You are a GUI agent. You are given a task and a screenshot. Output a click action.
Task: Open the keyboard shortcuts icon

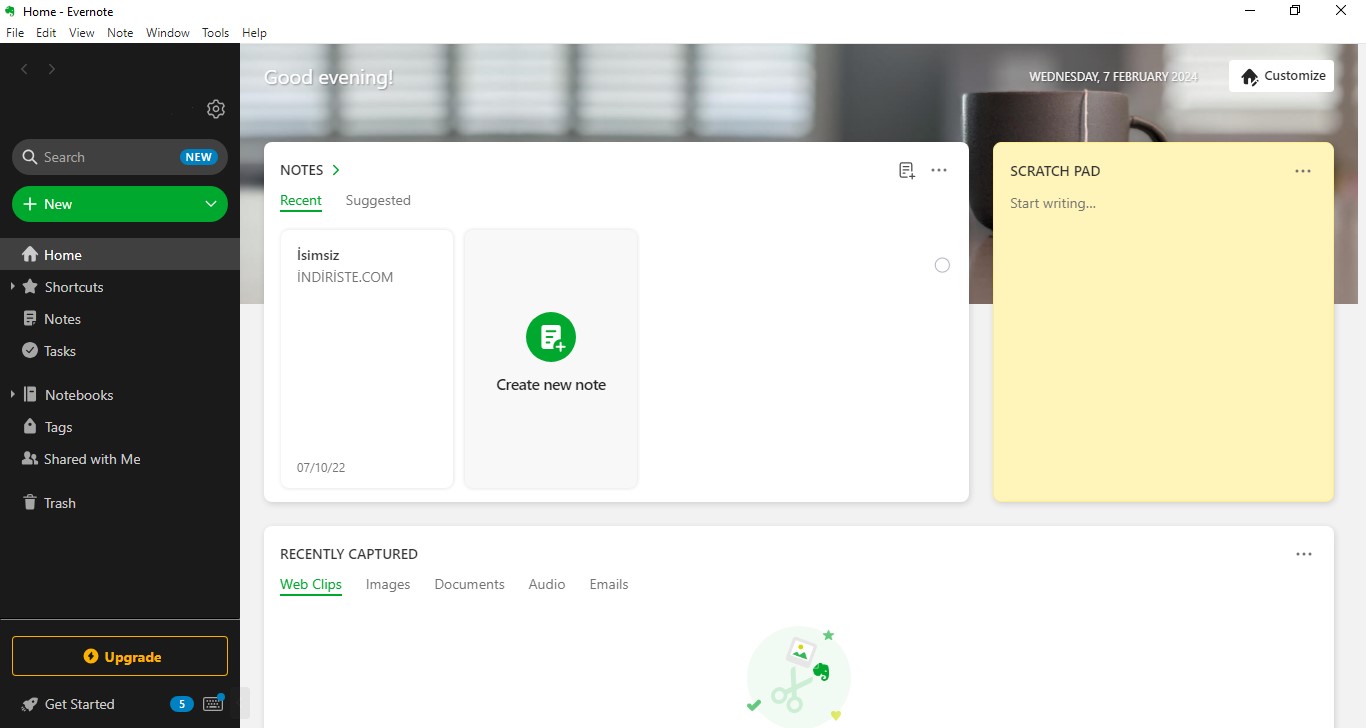(213, 703)
